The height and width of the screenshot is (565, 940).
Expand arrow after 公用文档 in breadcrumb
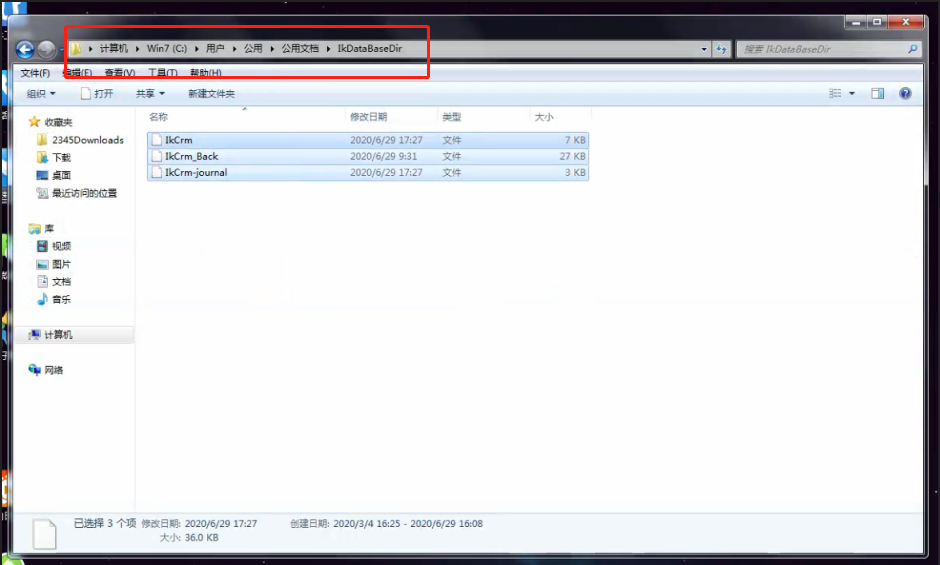(x=328, y=49)
